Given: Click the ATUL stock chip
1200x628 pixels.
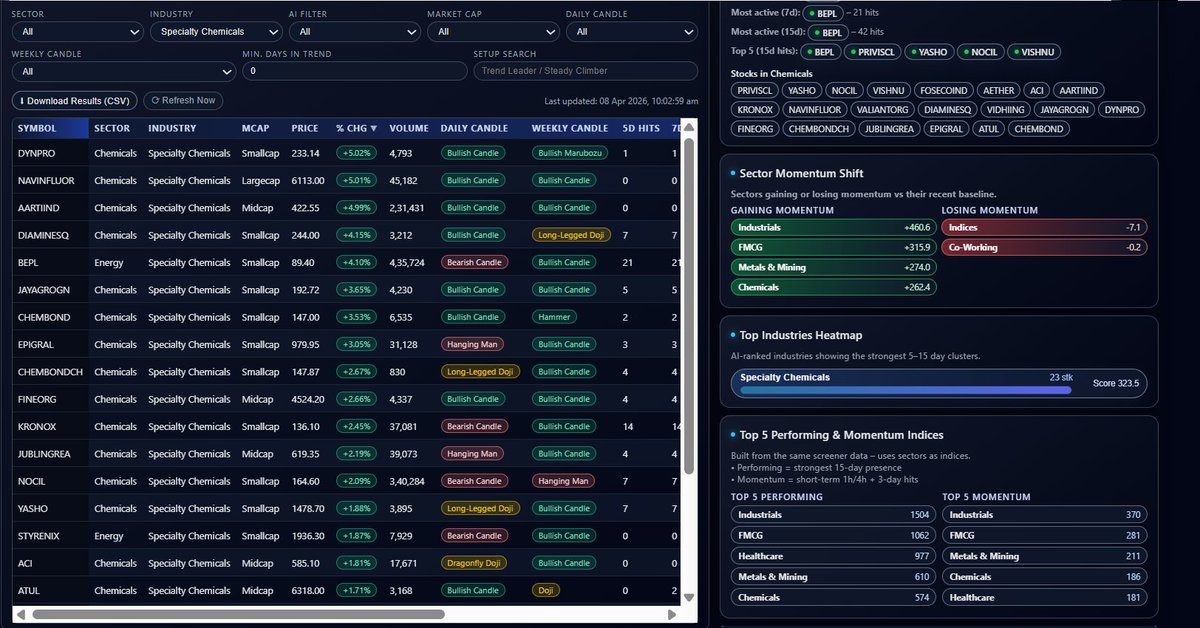Looking at the screenshot, I should coord(987,129).
